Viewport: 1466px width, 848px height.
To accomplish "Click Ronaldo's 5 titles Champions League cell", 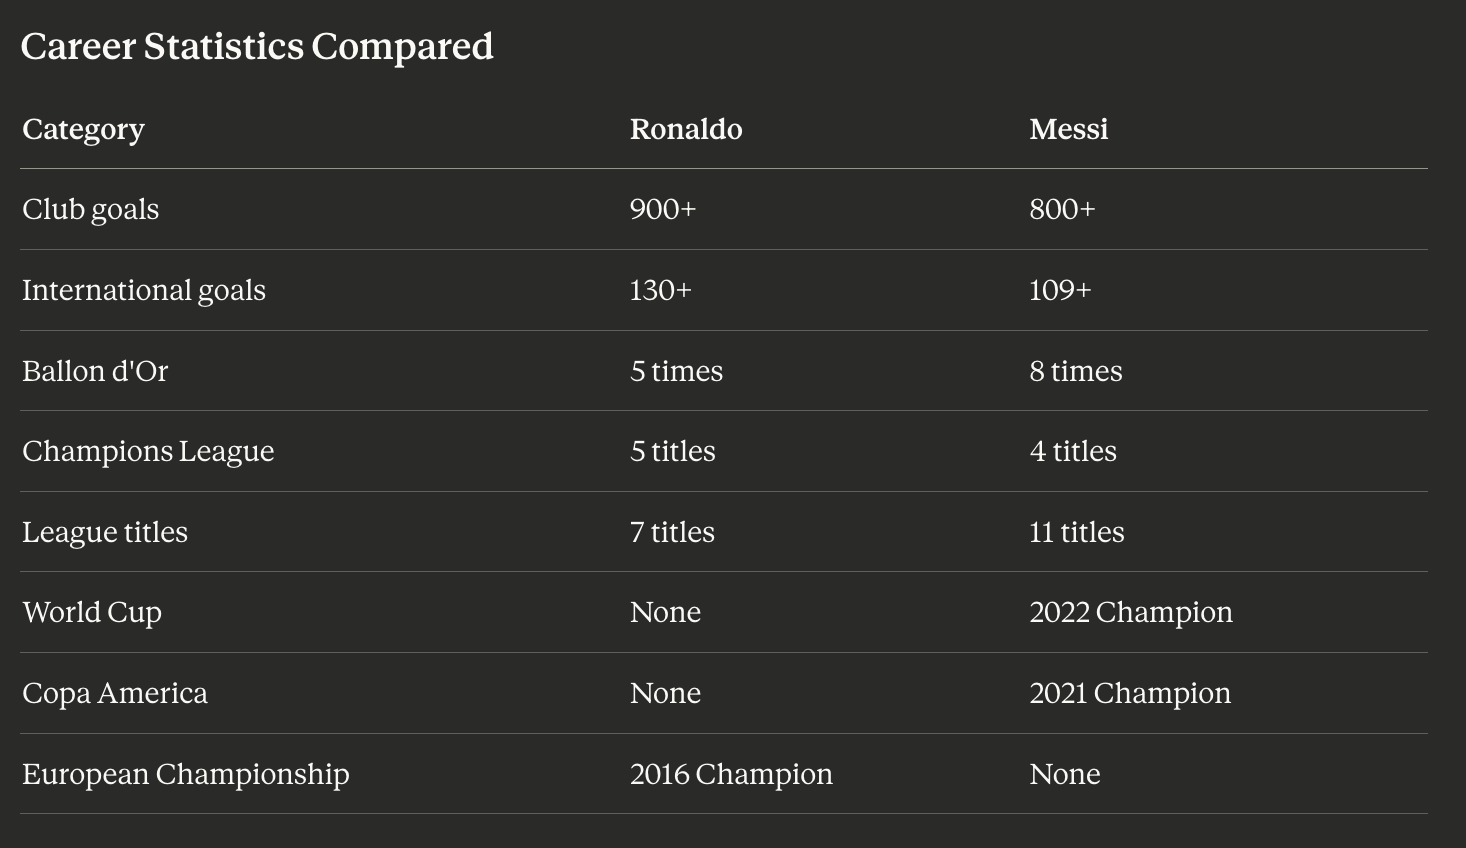I will 672,451.
